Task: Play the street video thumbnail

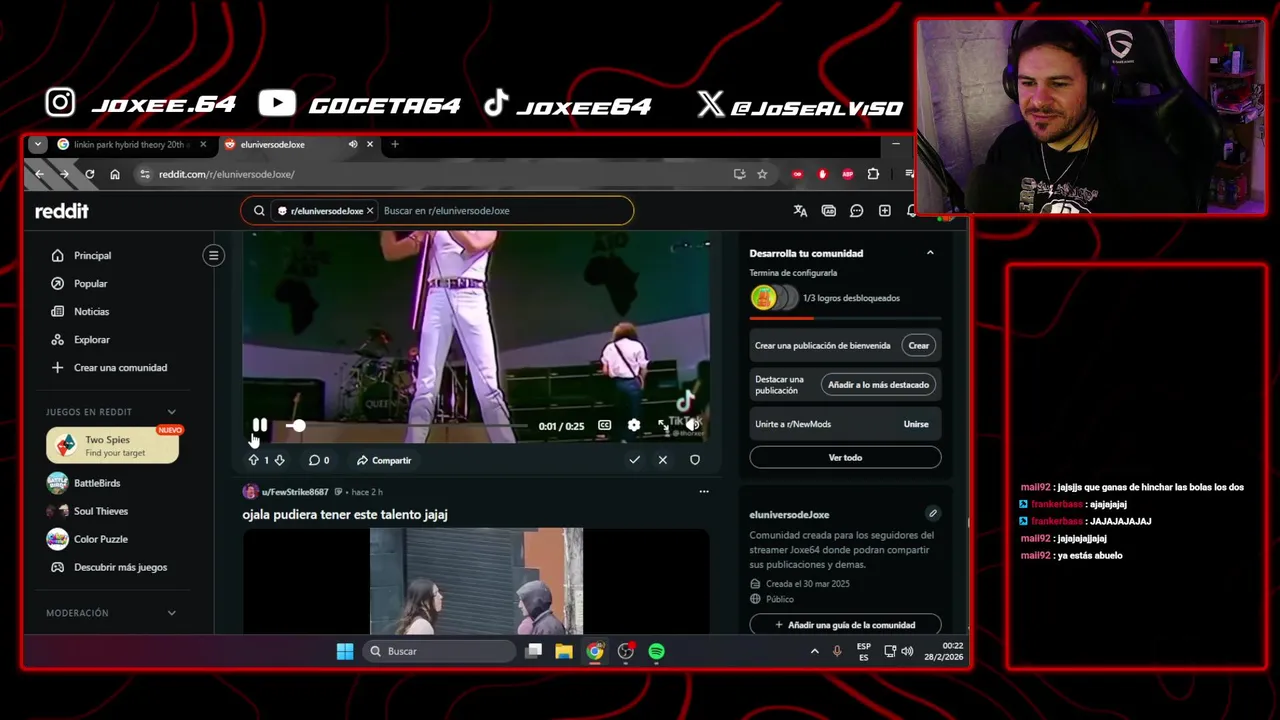Action: pyautogui.click(x=476, y=581)
